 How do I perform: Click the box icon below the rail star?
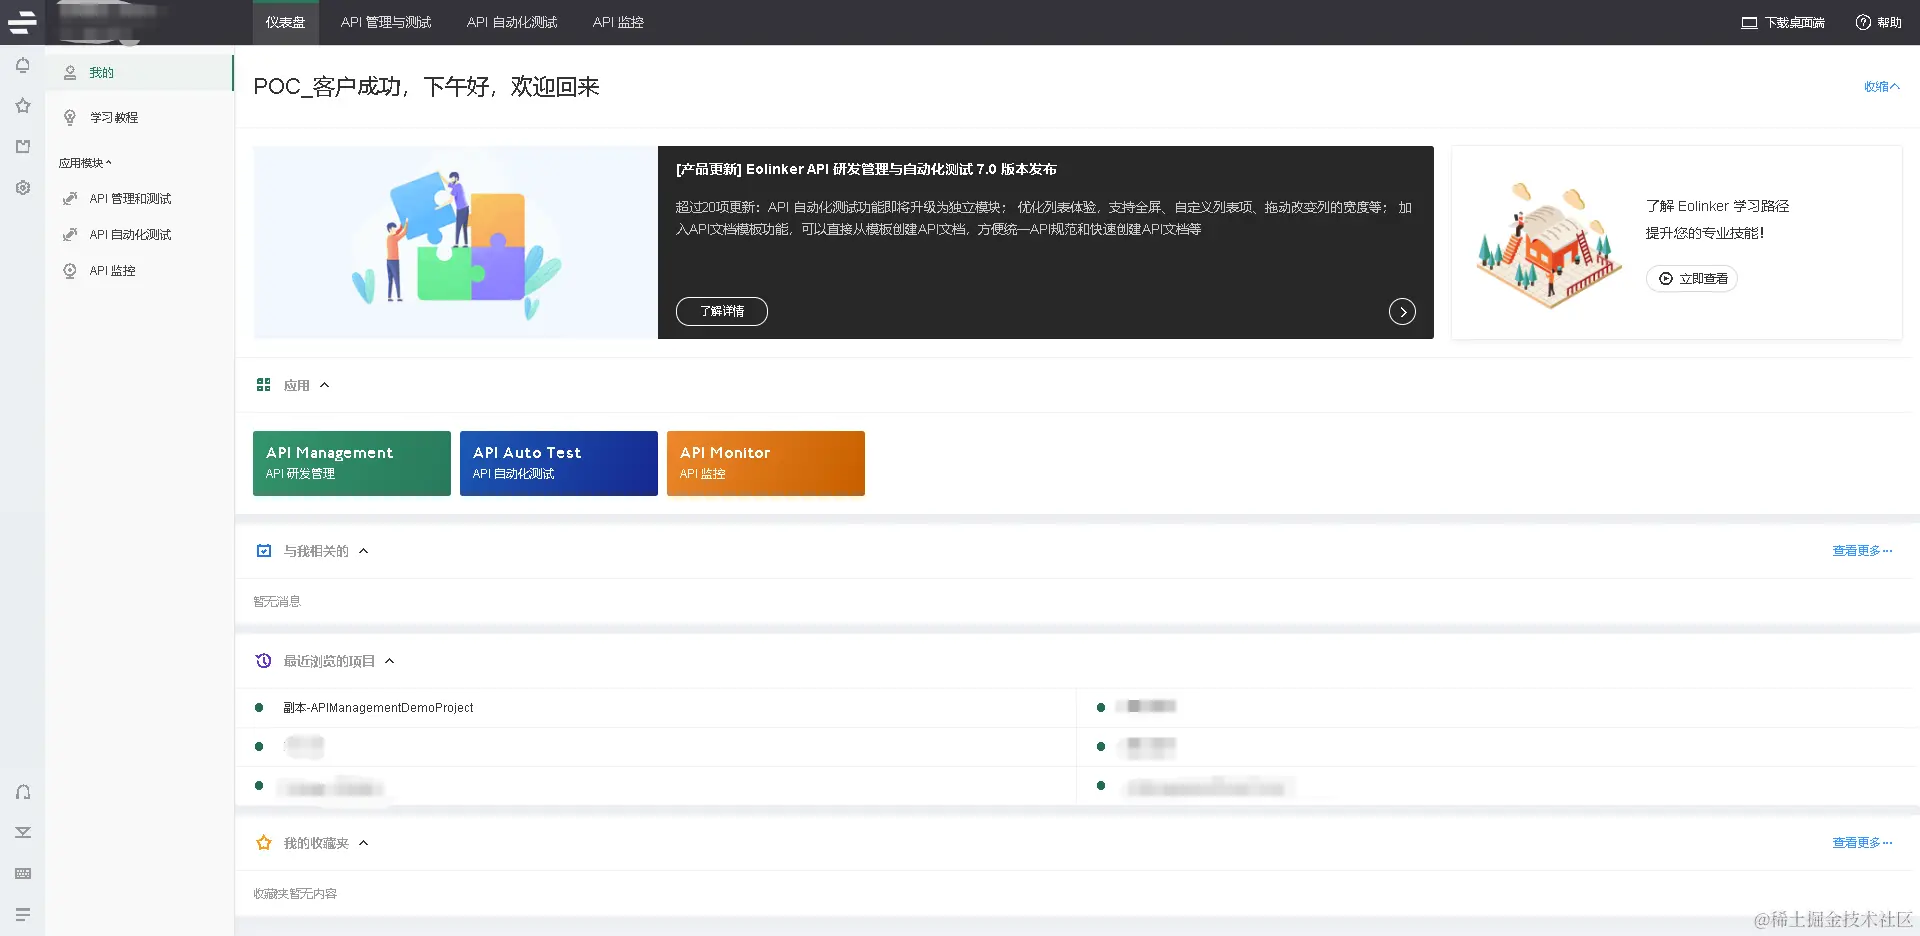click(23, 147)
